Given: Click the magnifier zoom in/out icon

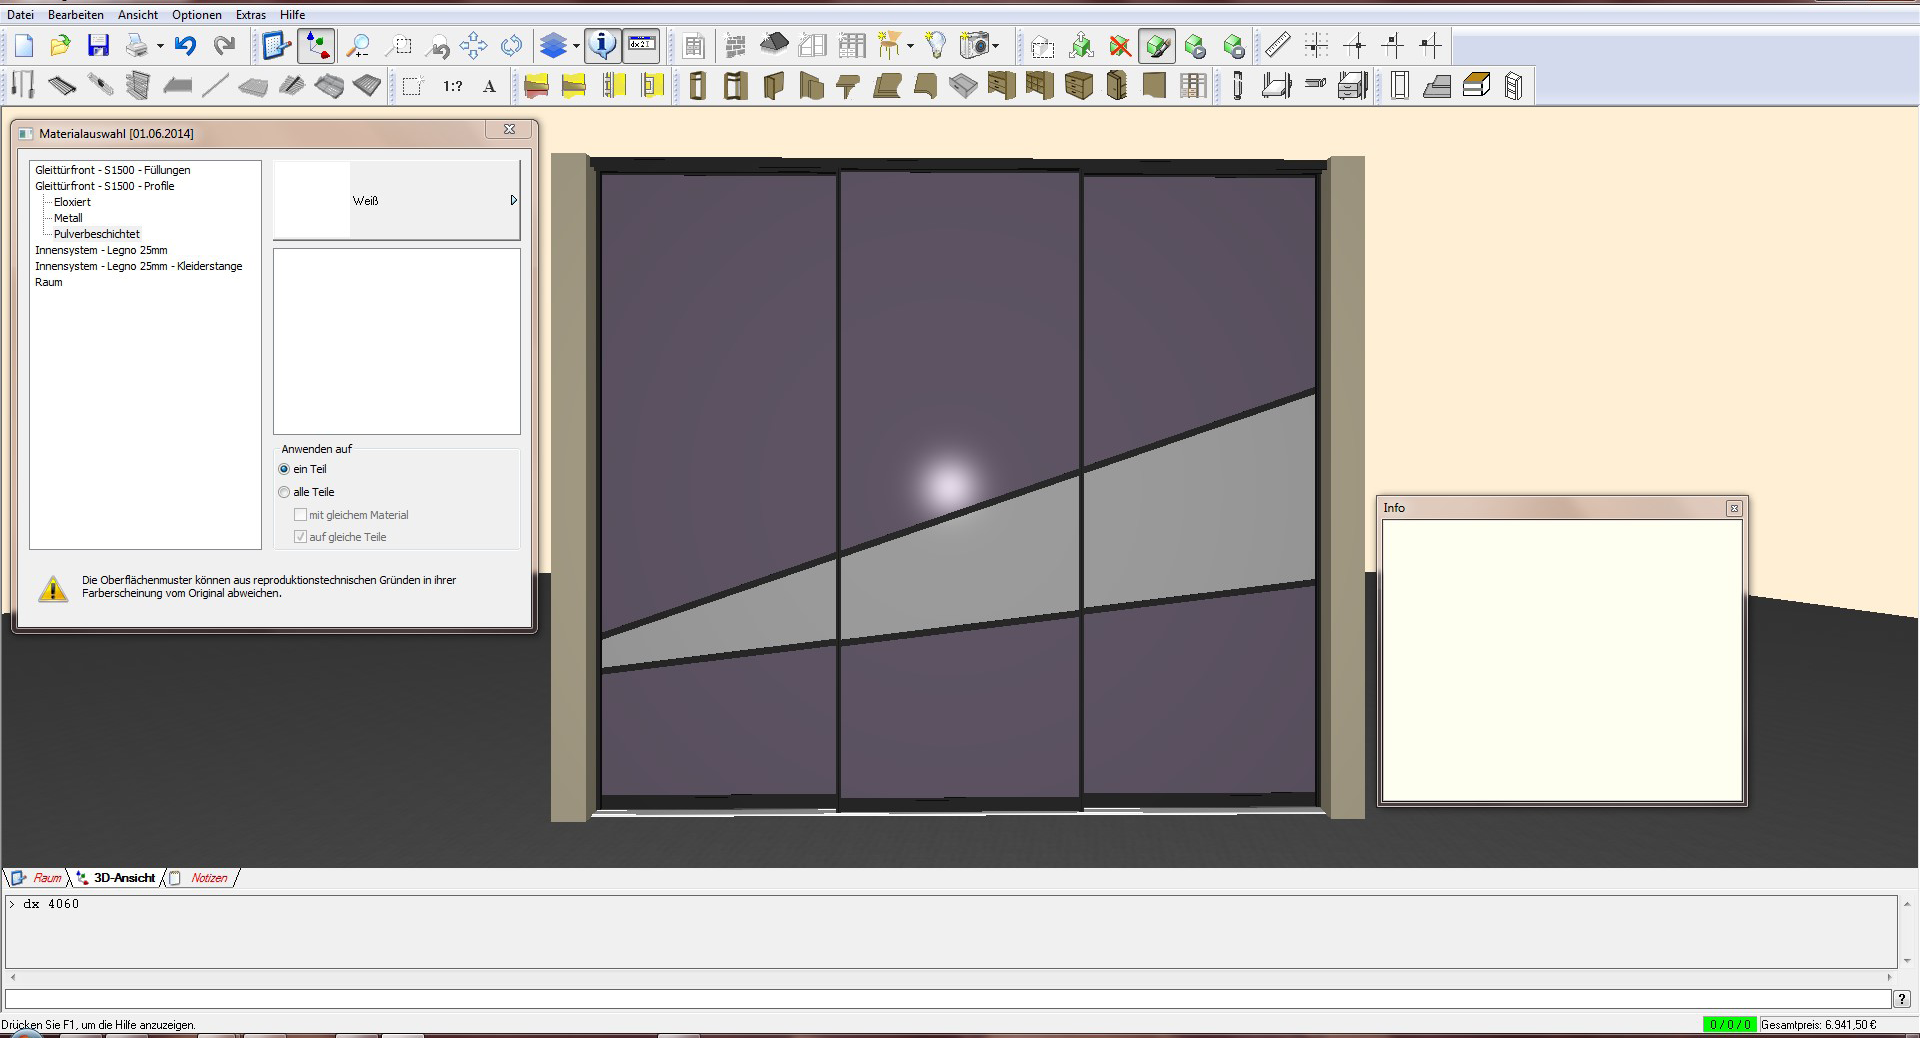Looking at the screenshot, I should pos(358,46).
